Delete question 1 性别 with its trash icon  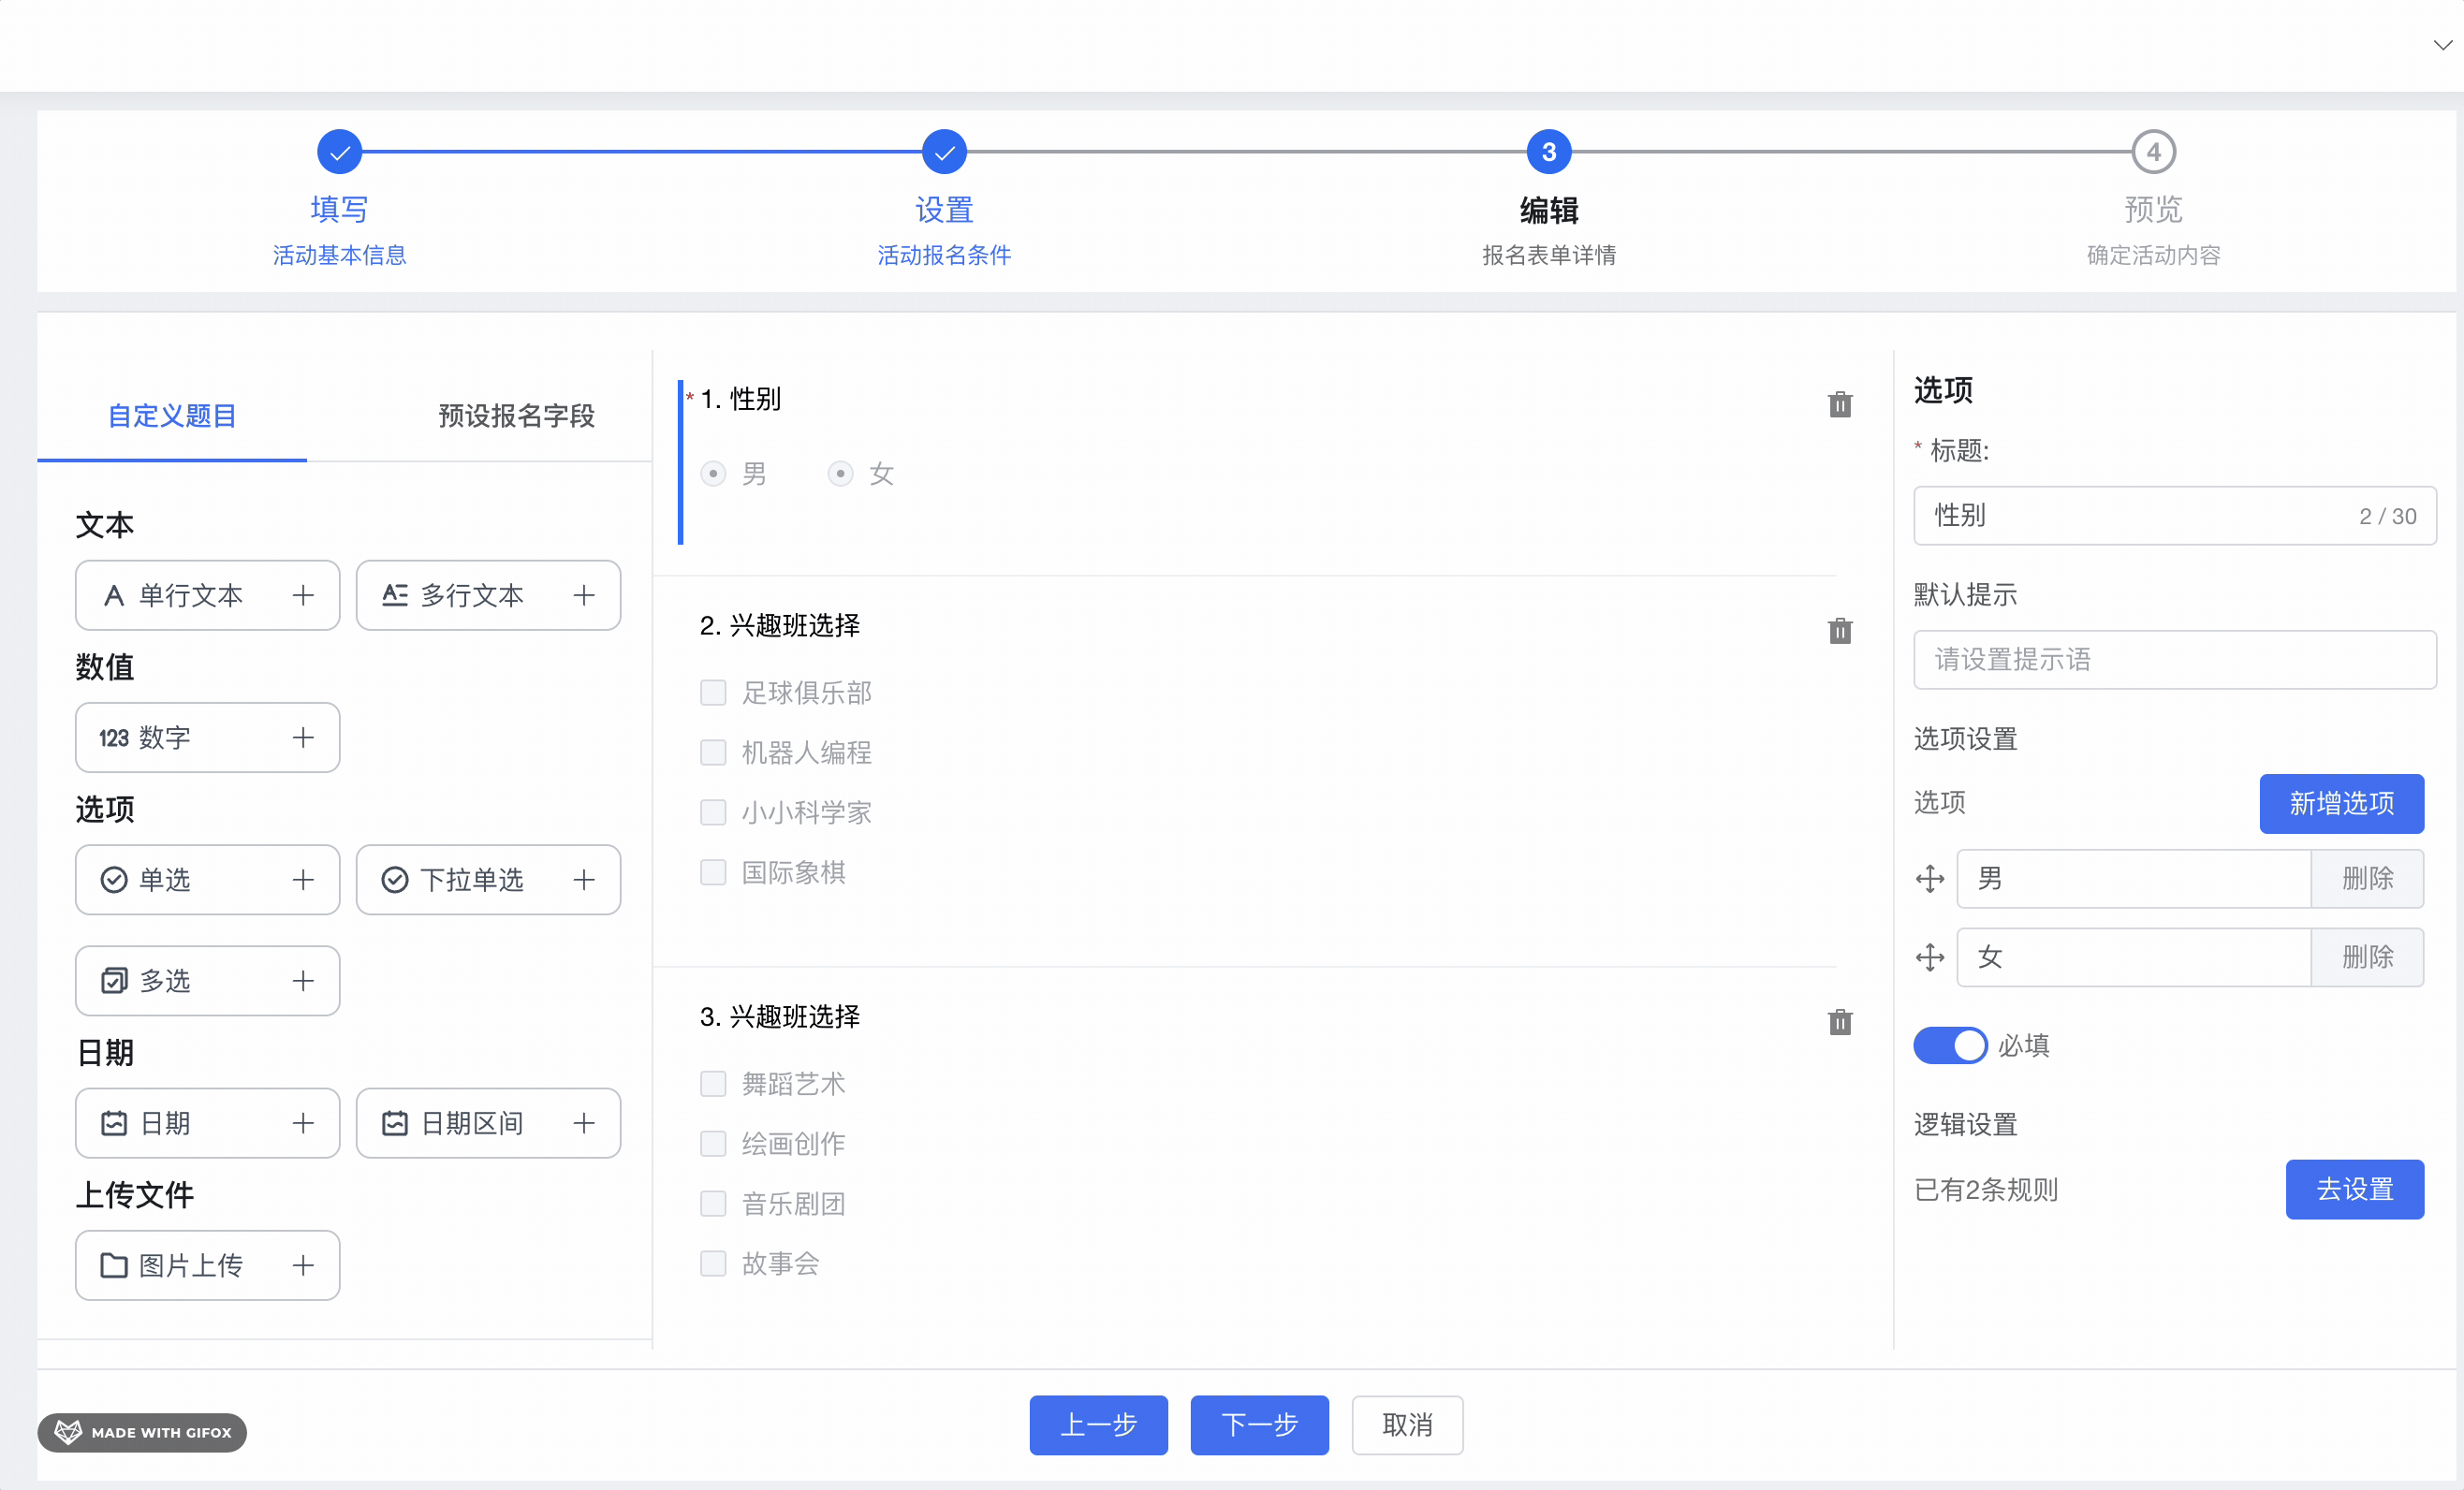coord(1839,404)
